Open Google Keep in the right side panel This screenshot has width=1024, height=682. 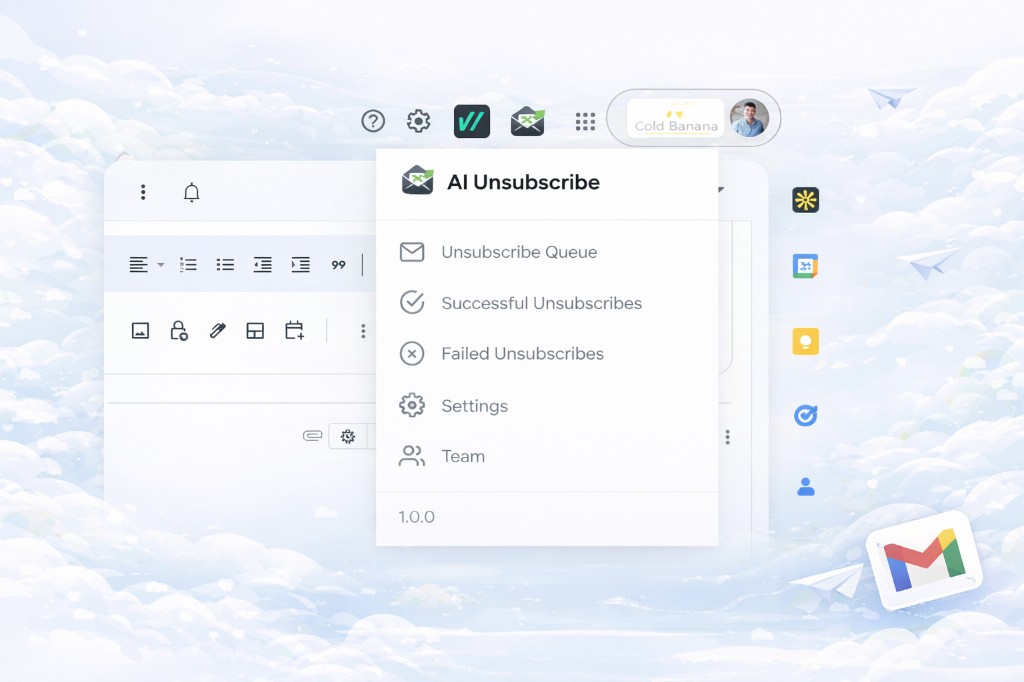806,340
